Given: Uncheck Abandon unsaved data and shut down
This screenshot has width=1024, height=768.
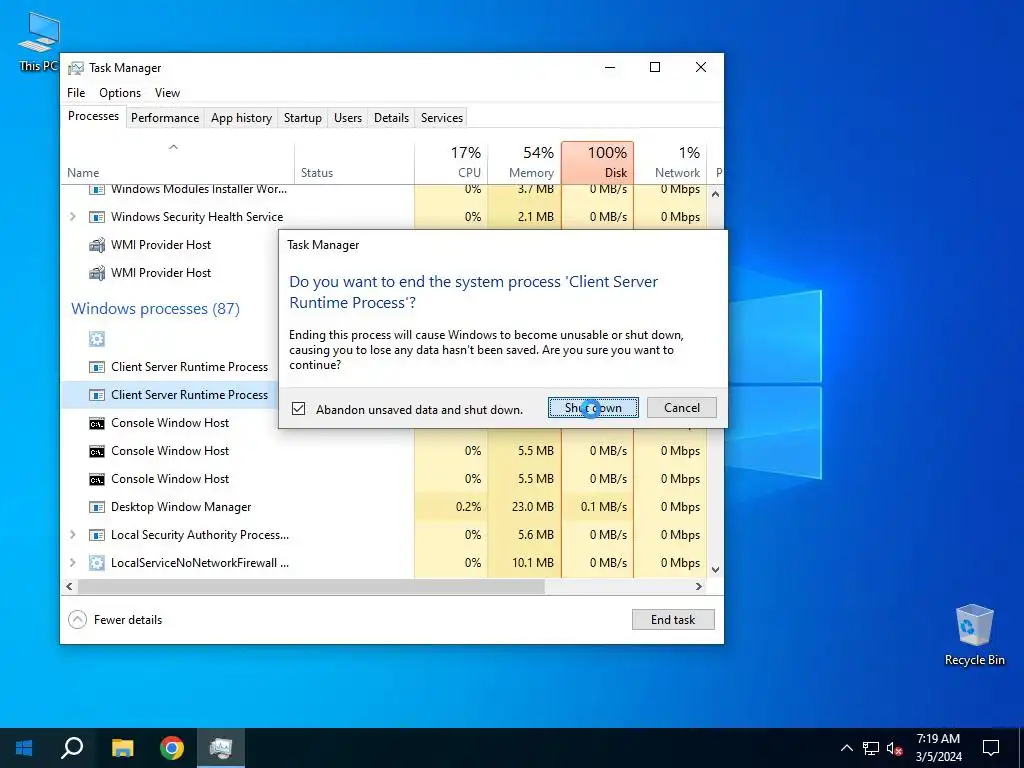Looking at the screenshot, I should [x=298, y=409].
